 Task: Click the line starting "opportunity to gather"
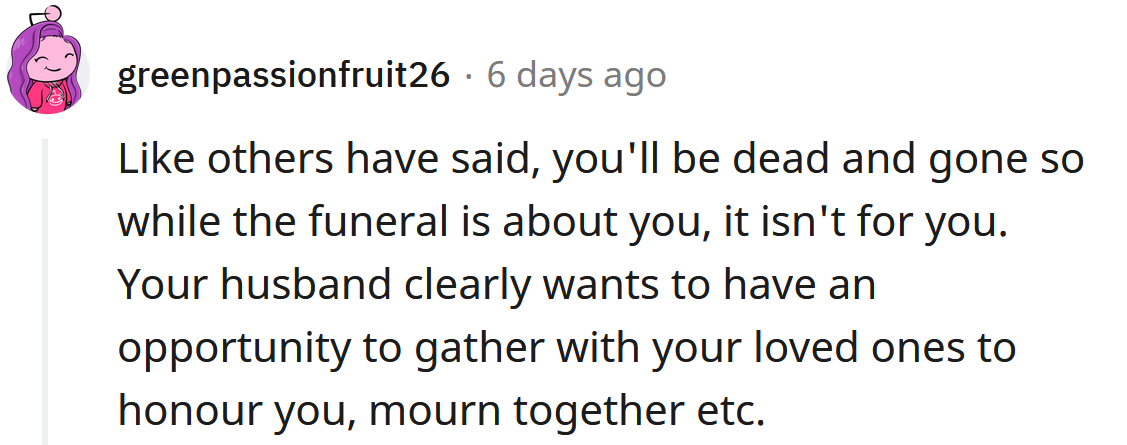tap(566, 348)
